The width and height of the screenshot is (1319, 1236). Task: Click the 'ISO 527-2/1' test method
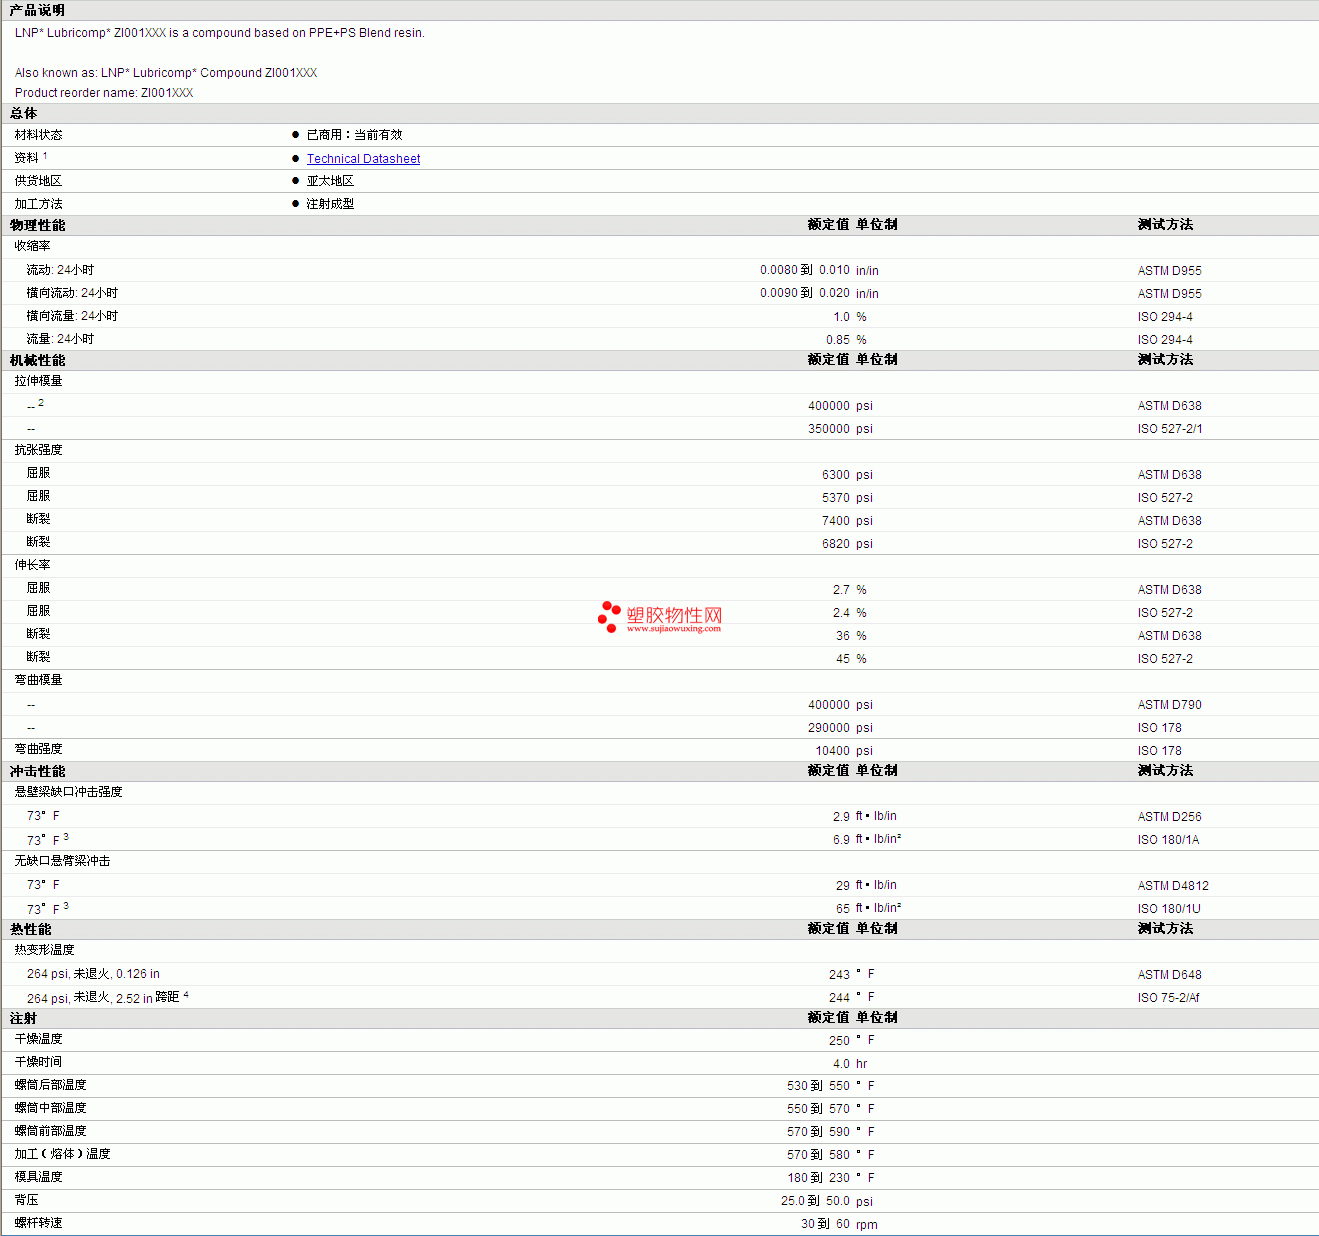click(x=1170, y=429)
